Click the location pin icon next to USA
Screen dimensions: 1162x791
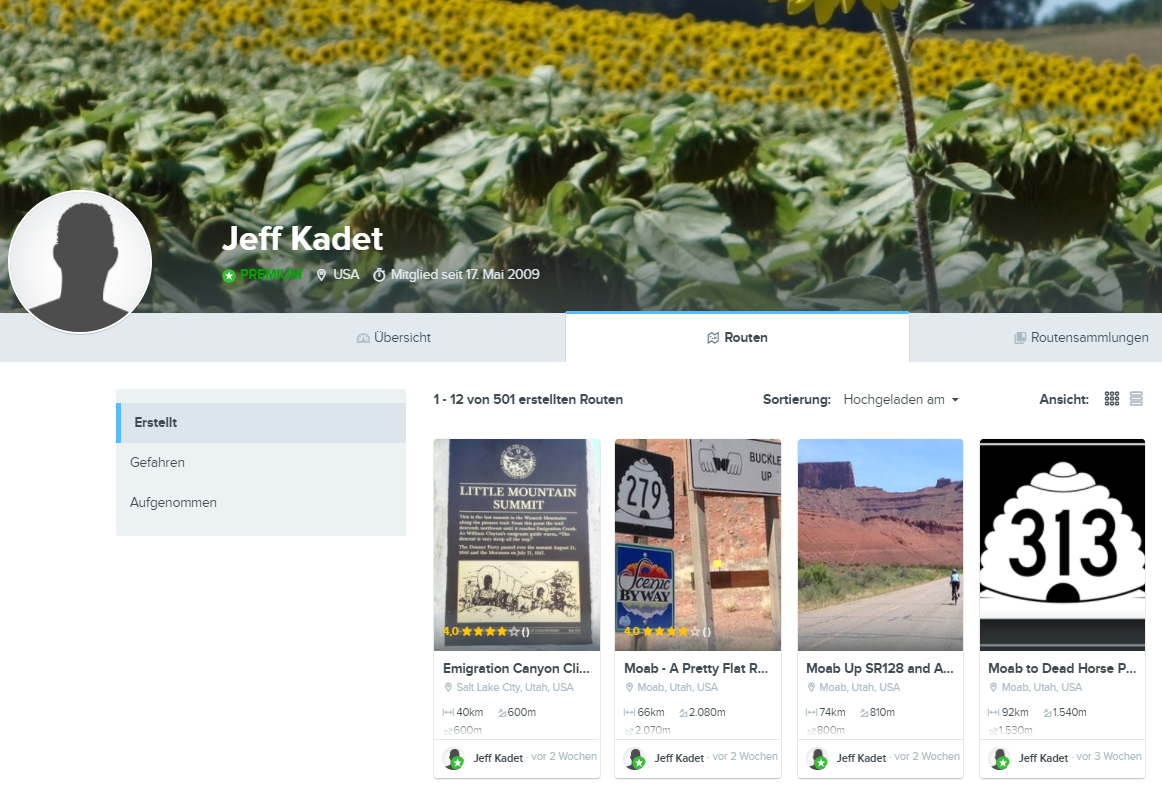click(321, 275)
